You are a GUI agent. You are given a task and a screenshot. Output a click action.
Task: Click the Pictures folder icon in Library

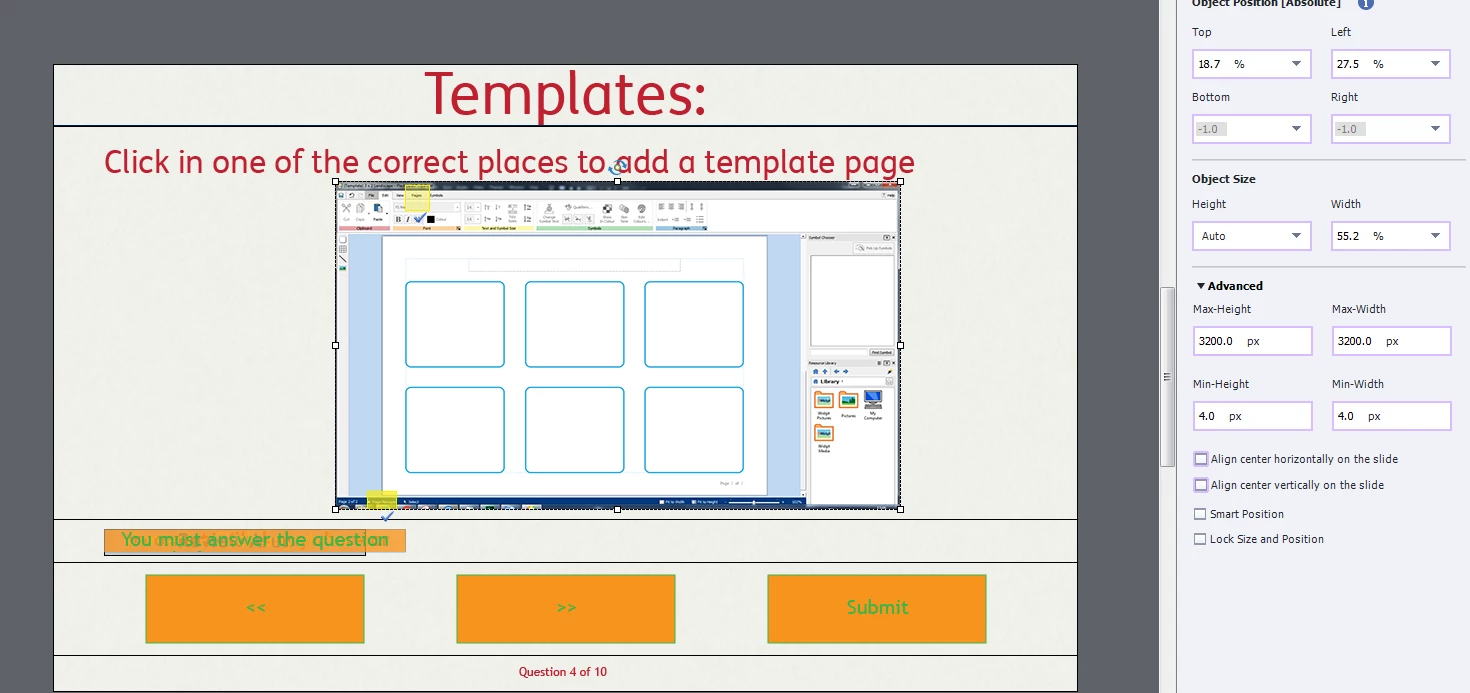click(x=848, y=400)
